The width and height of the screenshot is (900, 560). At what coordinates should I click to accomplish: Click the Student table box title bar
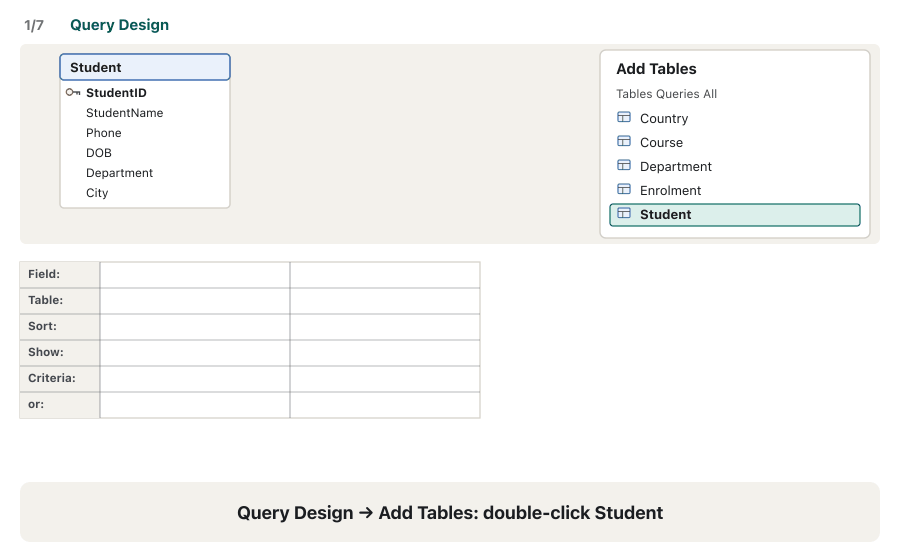coord(145,67)
